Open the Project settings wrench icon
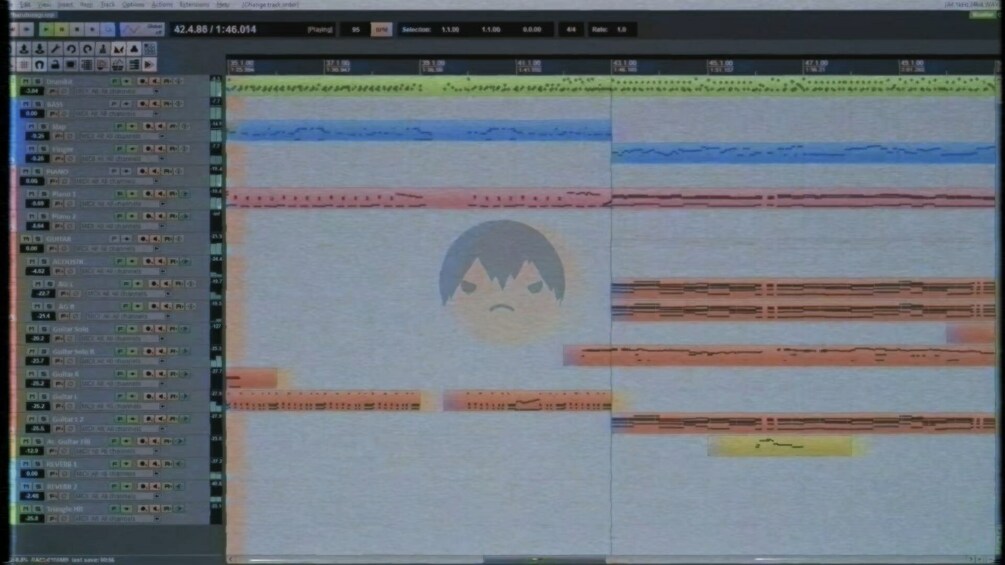 [55, 49]
